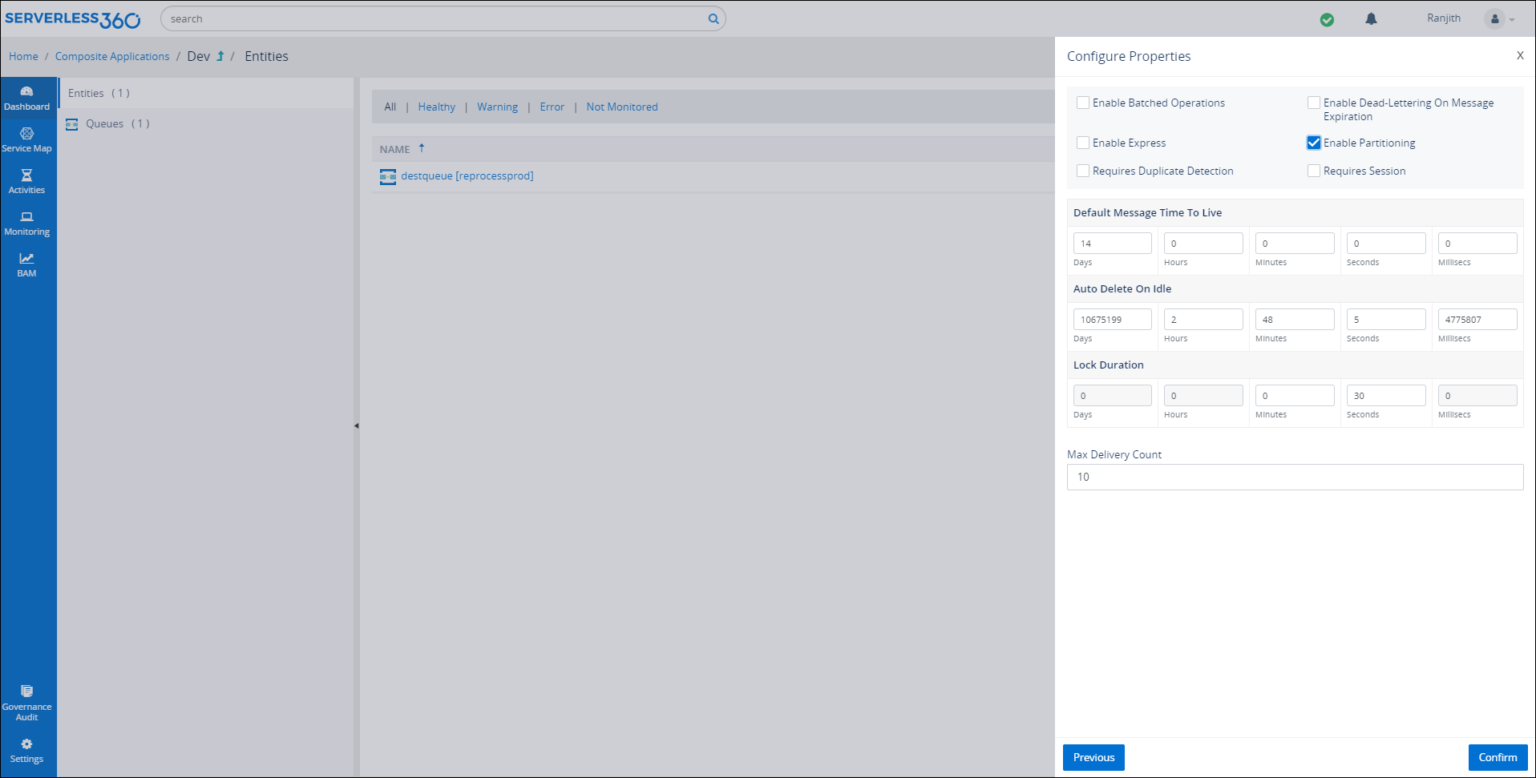Viewport: 1536px width, 778px height.
Task: Switch to the Warning filter tab
Action: point(497,106)
